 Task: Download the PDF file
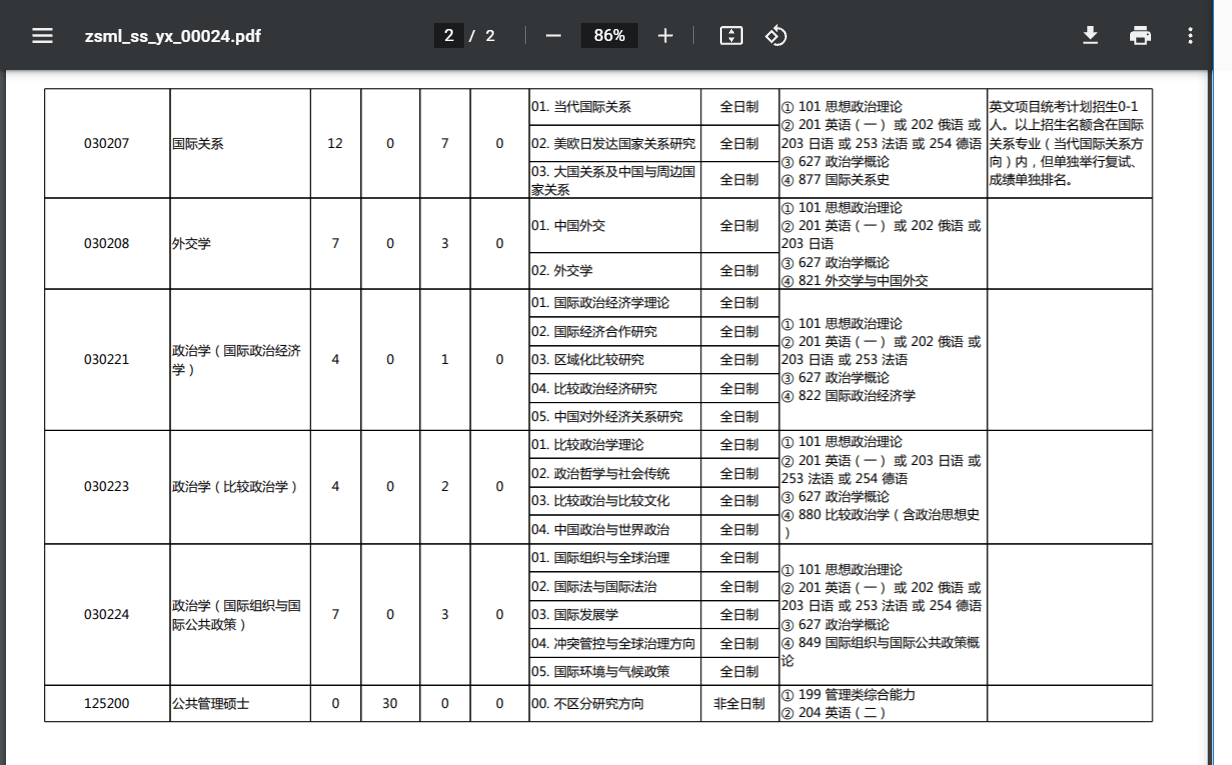1090,36
